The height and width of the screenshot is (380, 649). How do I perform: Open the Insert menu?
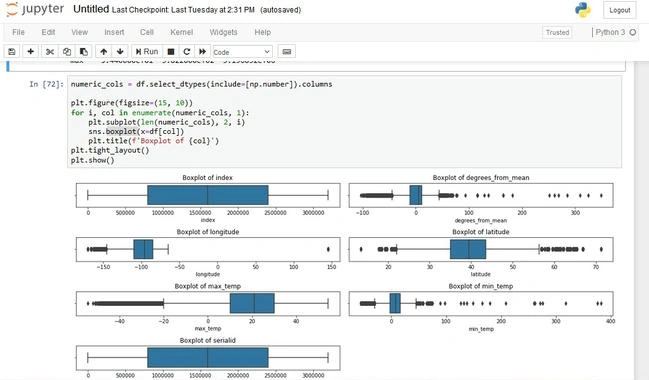point(114,32)
